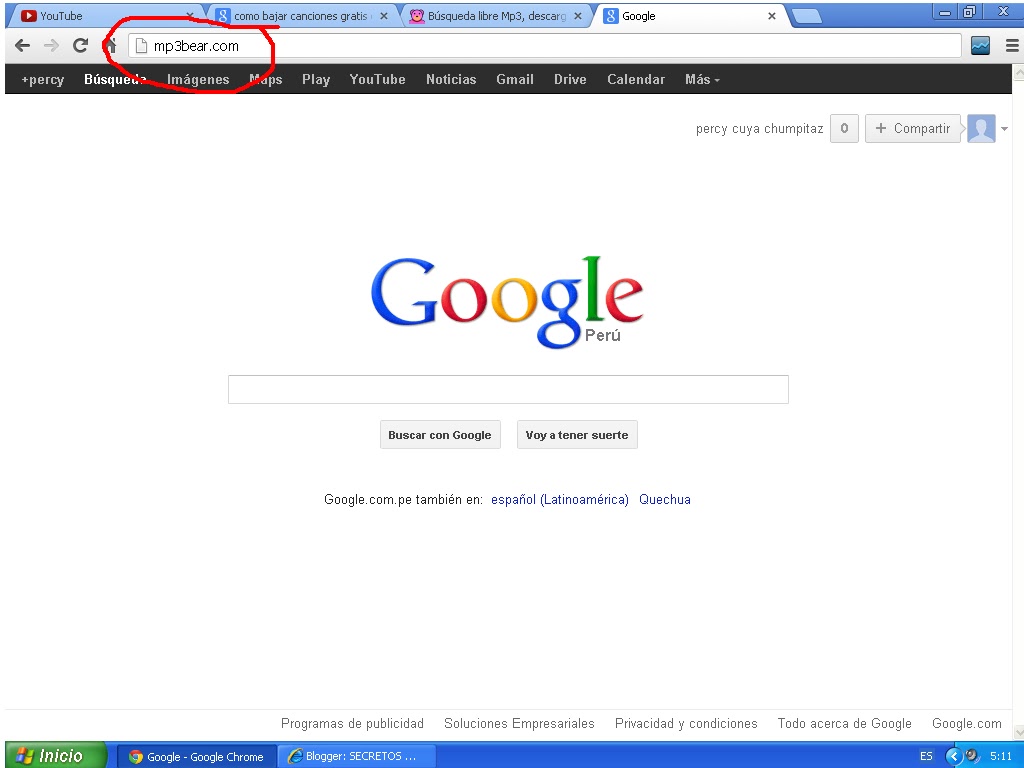
Task: Click the scrollbar up arrow
Action: point(1018,72)
